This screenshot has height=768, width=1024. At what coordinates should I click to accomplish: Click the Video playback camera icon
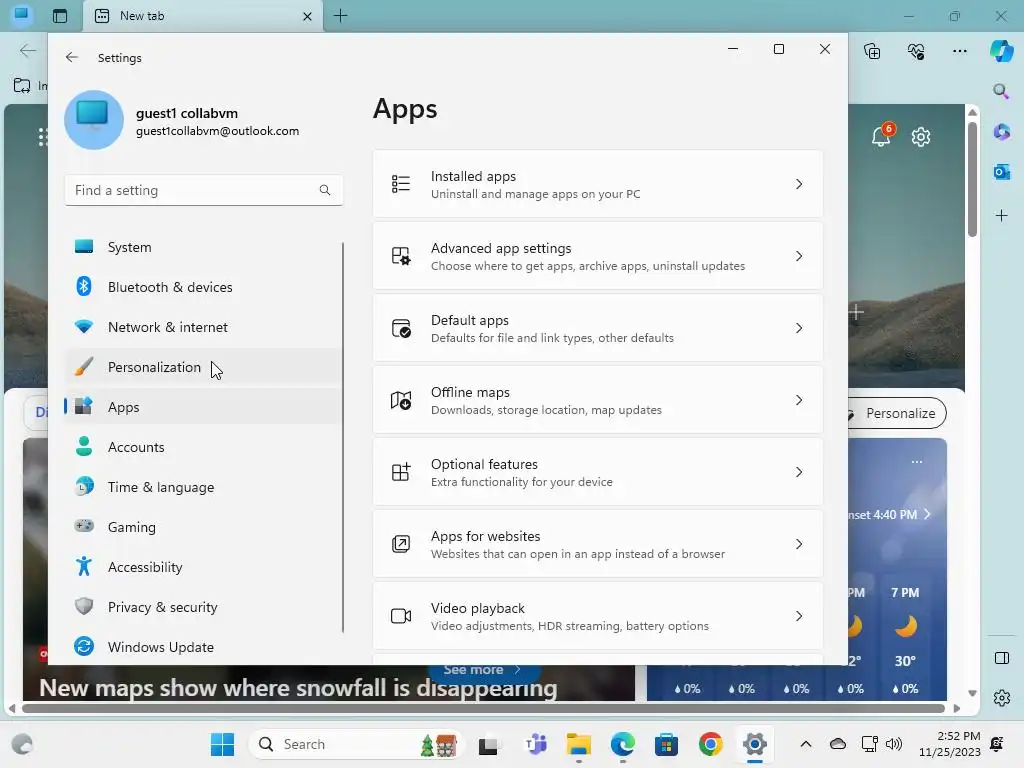coord(401,616)
